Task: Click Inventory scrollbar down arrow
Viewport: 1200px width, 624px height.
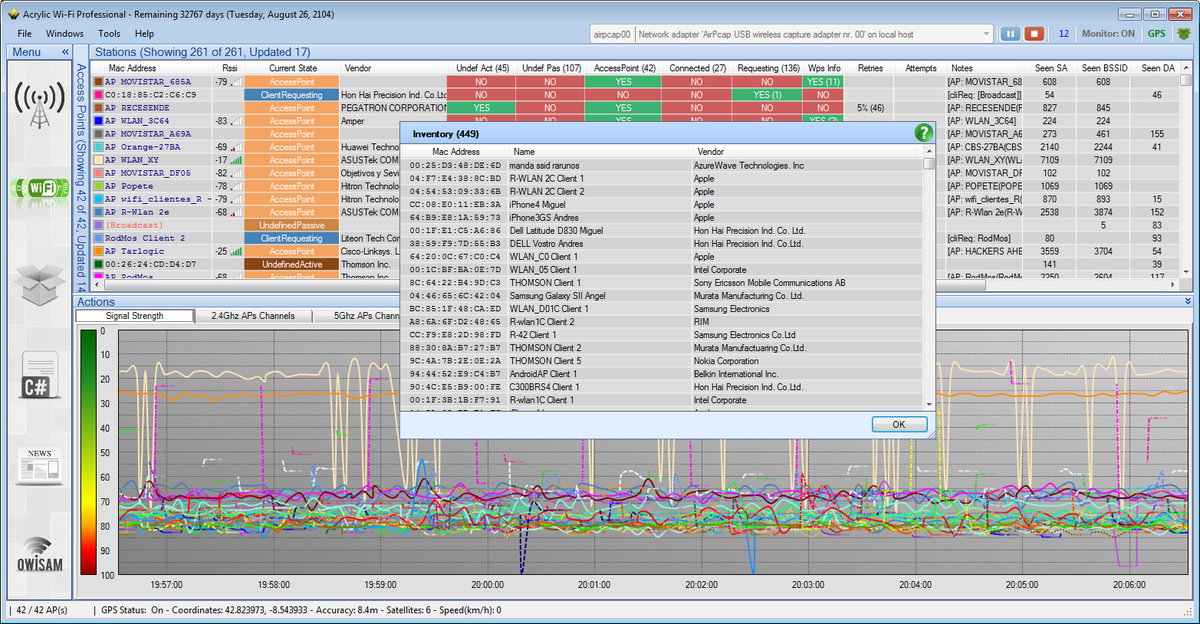Action: tap(929, 404)
